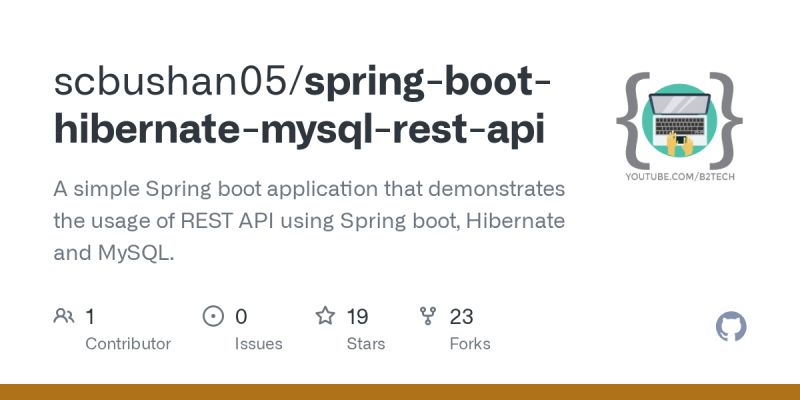
Task: Click the Issues label
Action: (259, 343)
